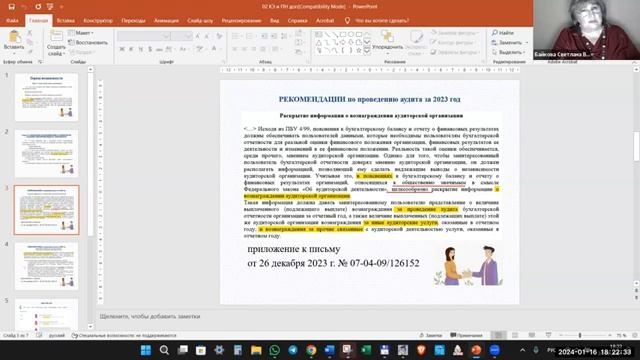Click the Cut scissors icon
Viewport: 640px width, 360px height.
tap(30, 33)
